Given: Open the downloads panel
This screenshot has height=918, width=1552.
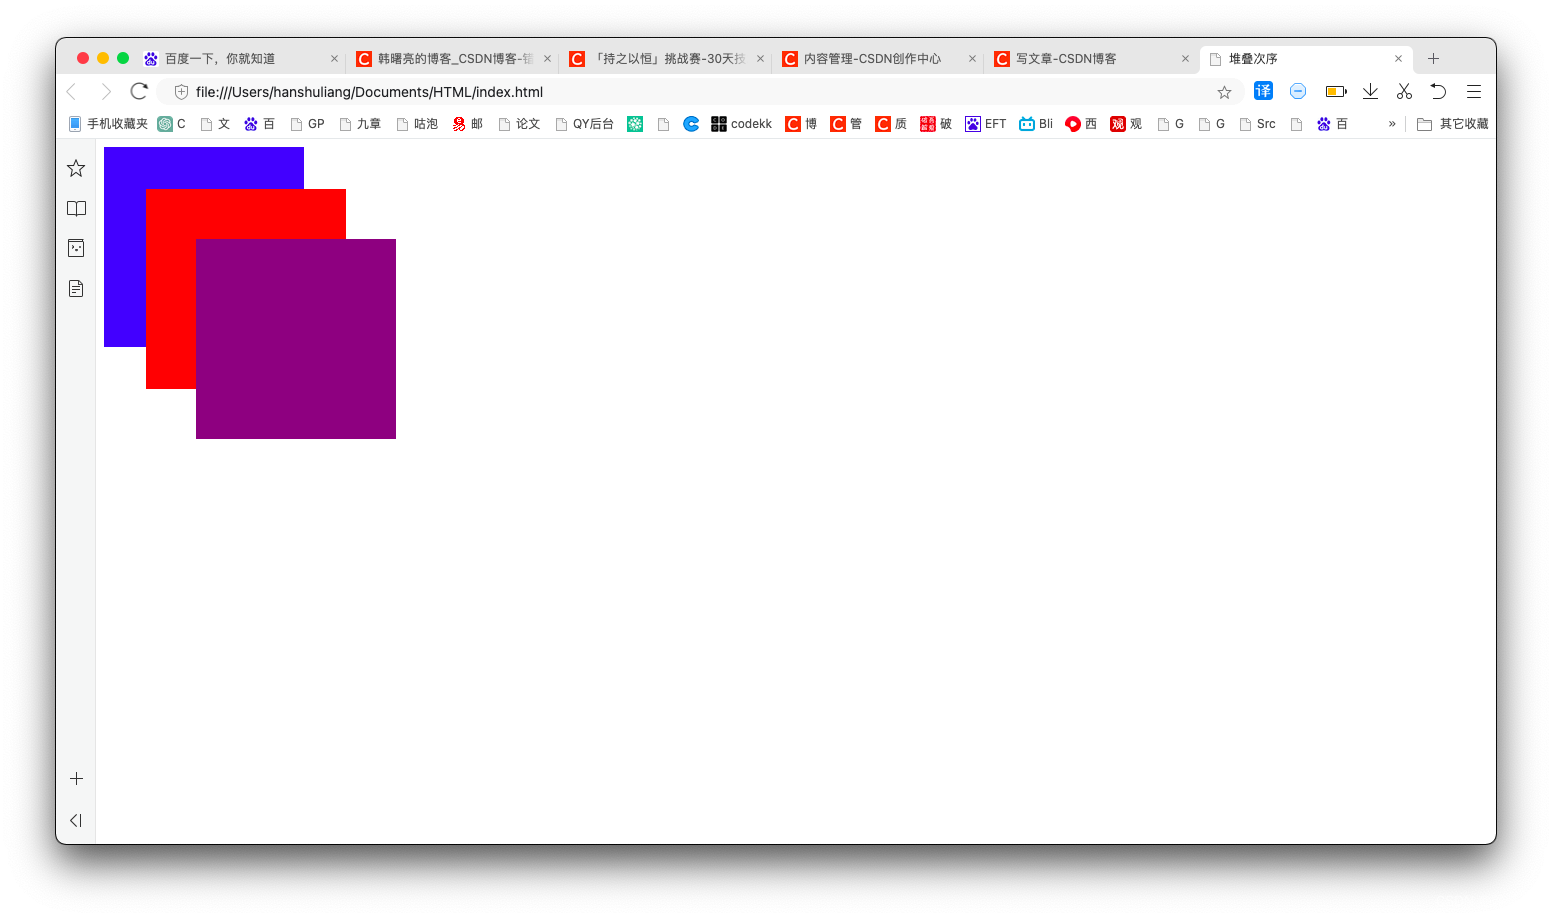Looking at the screenshot, I should point(1370,91).
